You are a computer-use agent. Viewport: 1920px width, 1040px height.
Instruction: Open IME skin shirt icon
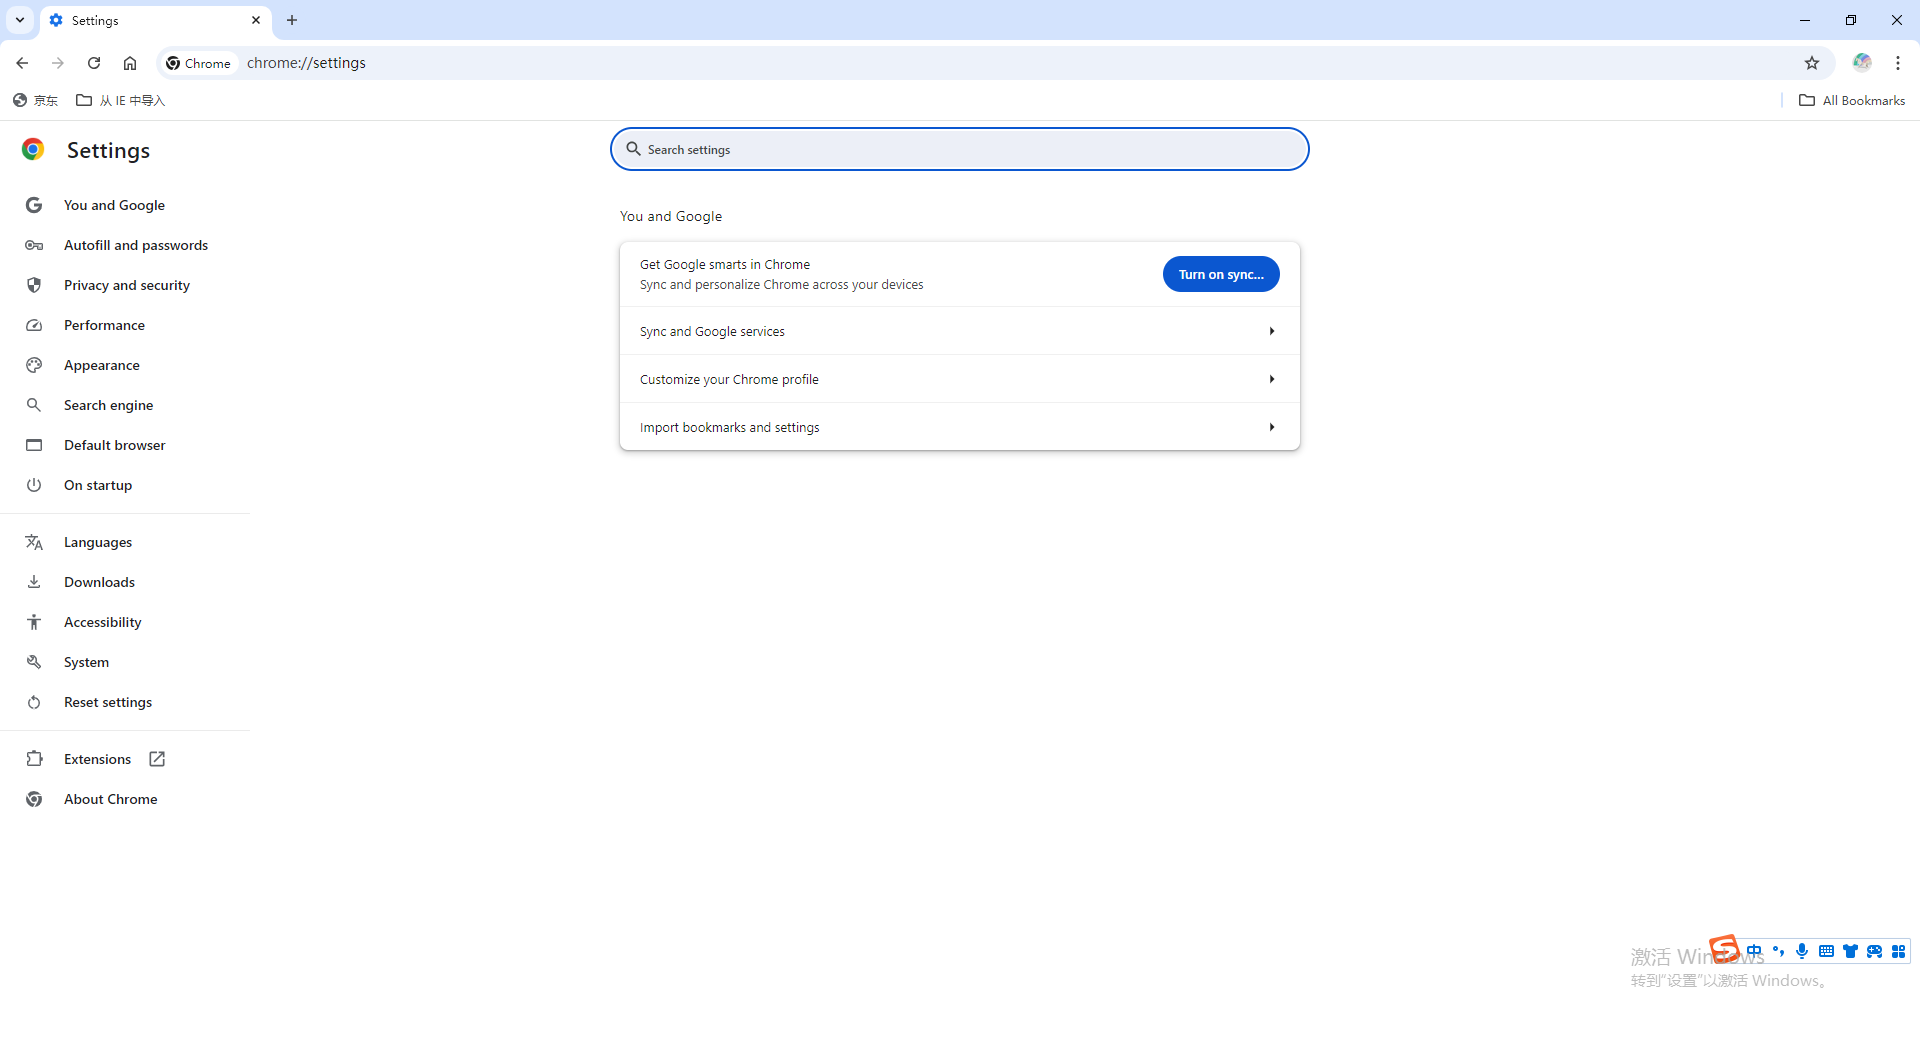point(1850,951)
